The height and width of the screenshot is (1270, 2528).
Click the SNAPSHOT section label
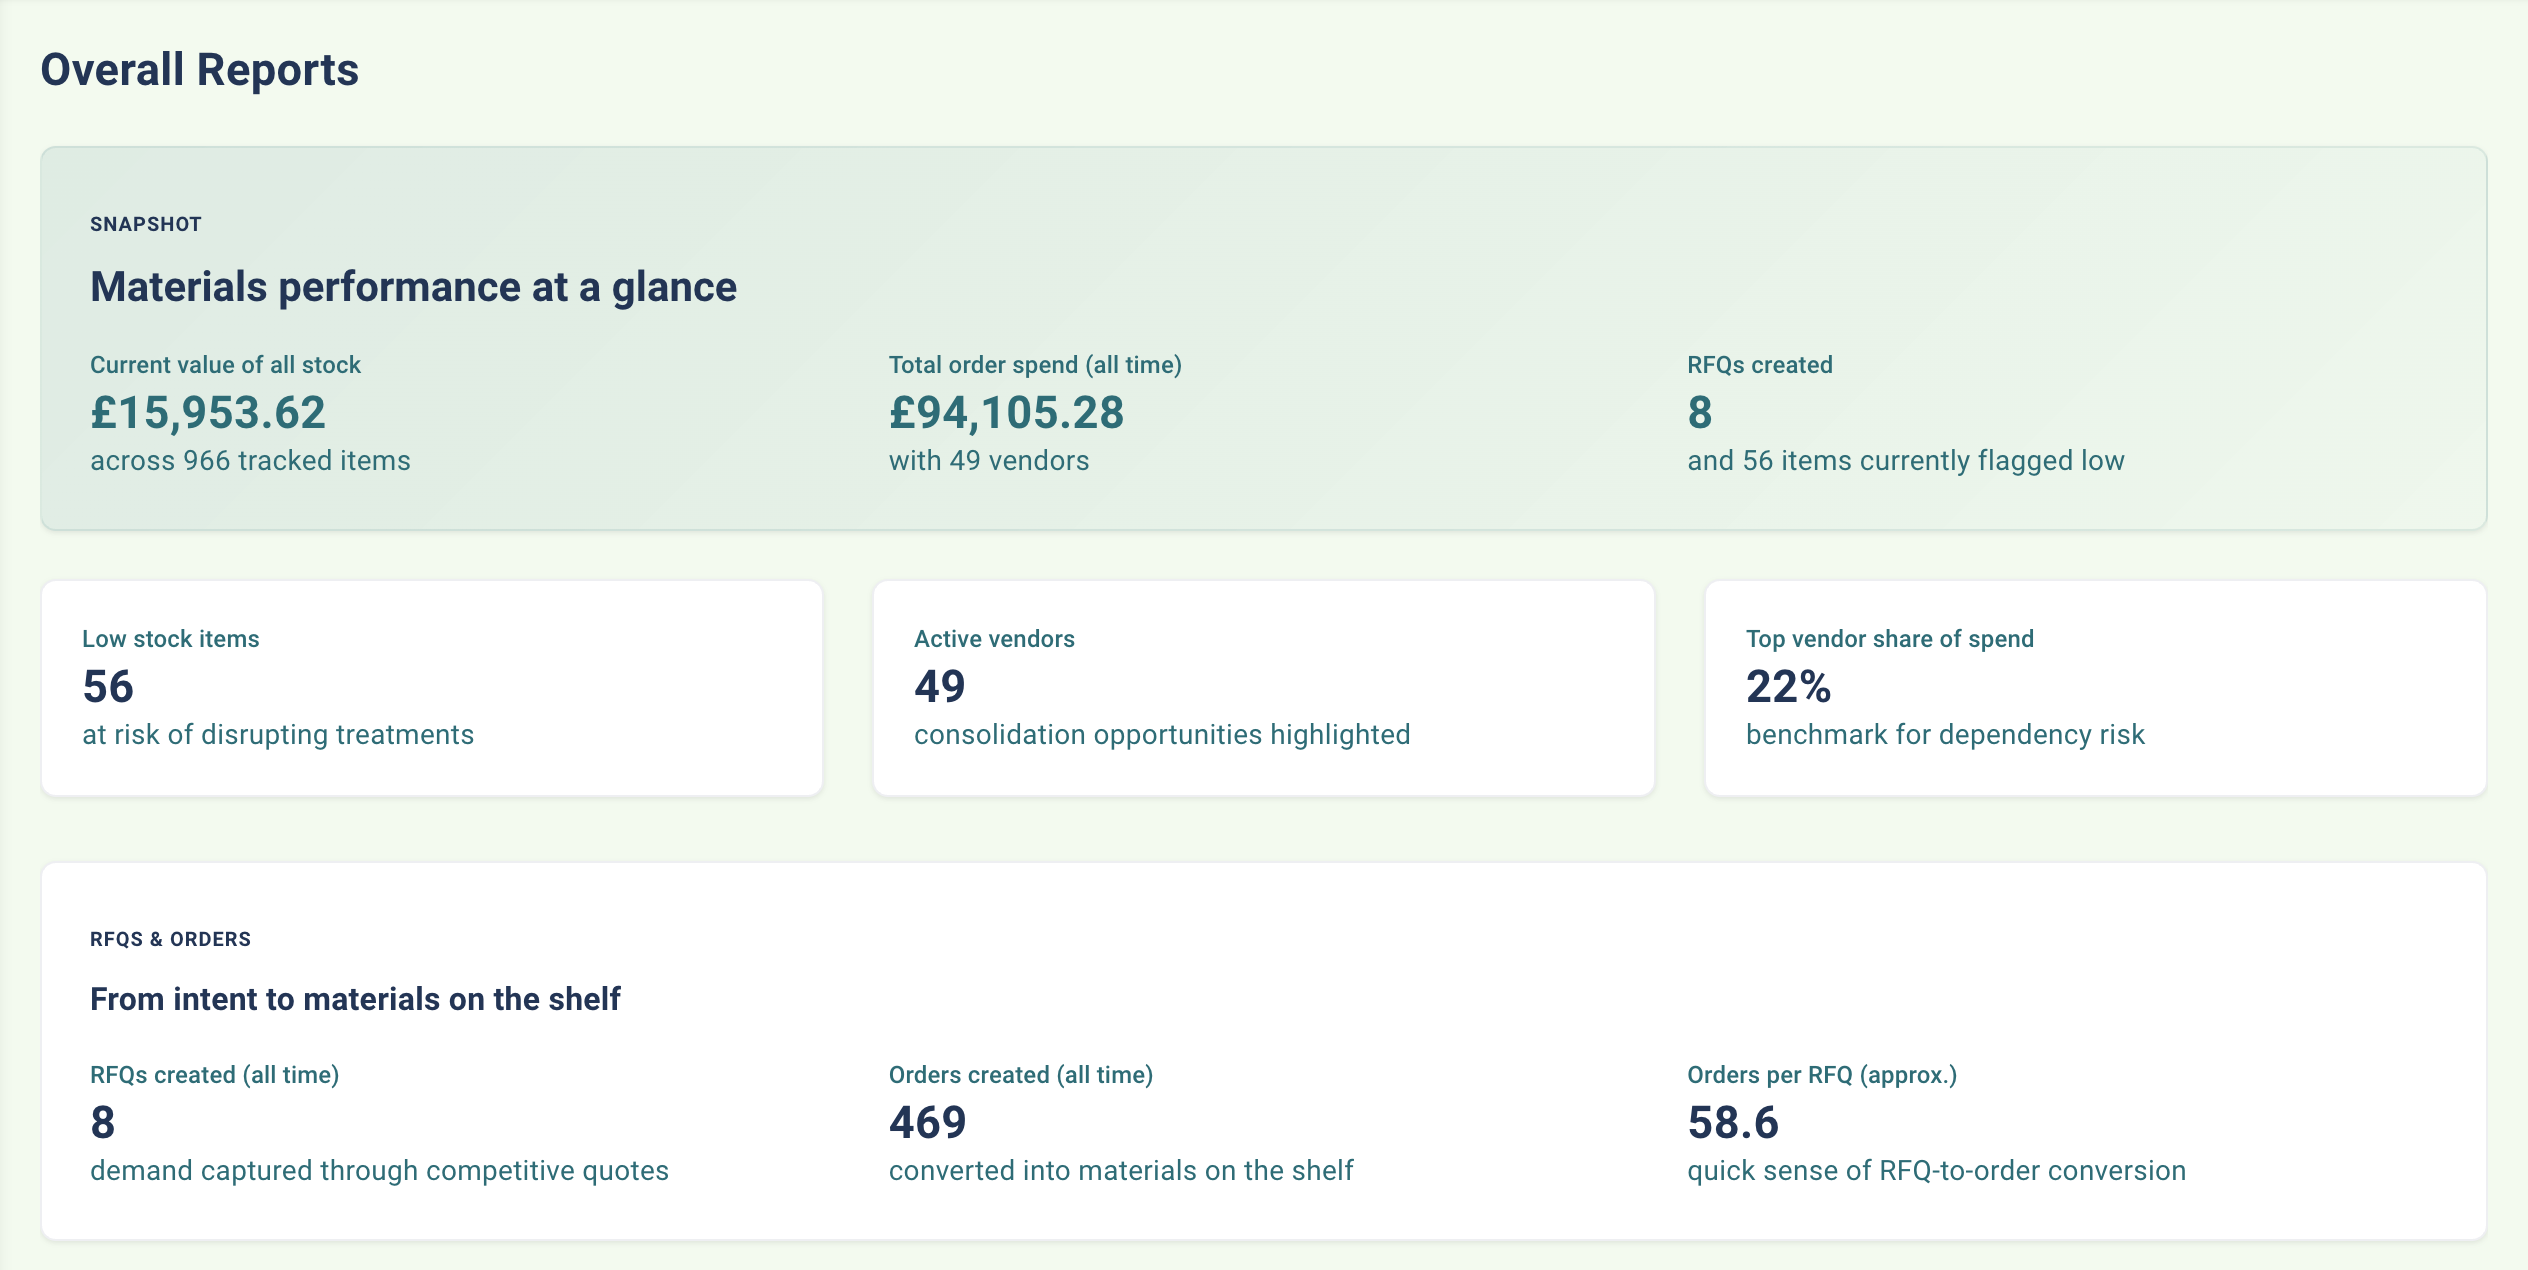145,224
